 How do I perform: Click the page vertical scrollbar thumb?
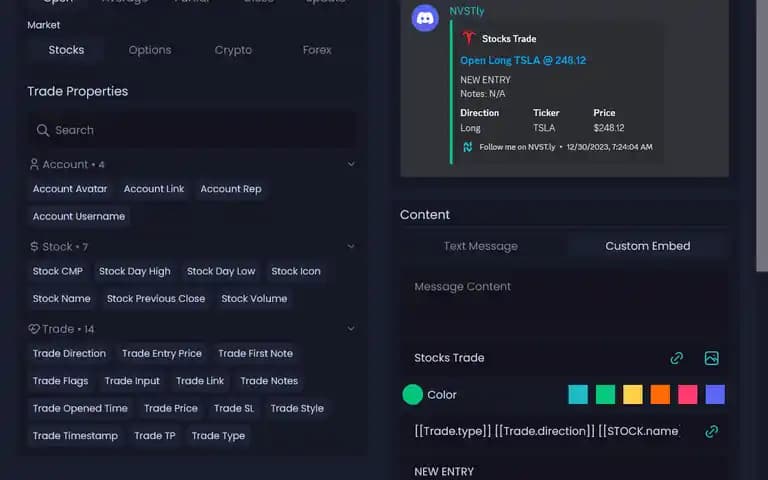762,136
